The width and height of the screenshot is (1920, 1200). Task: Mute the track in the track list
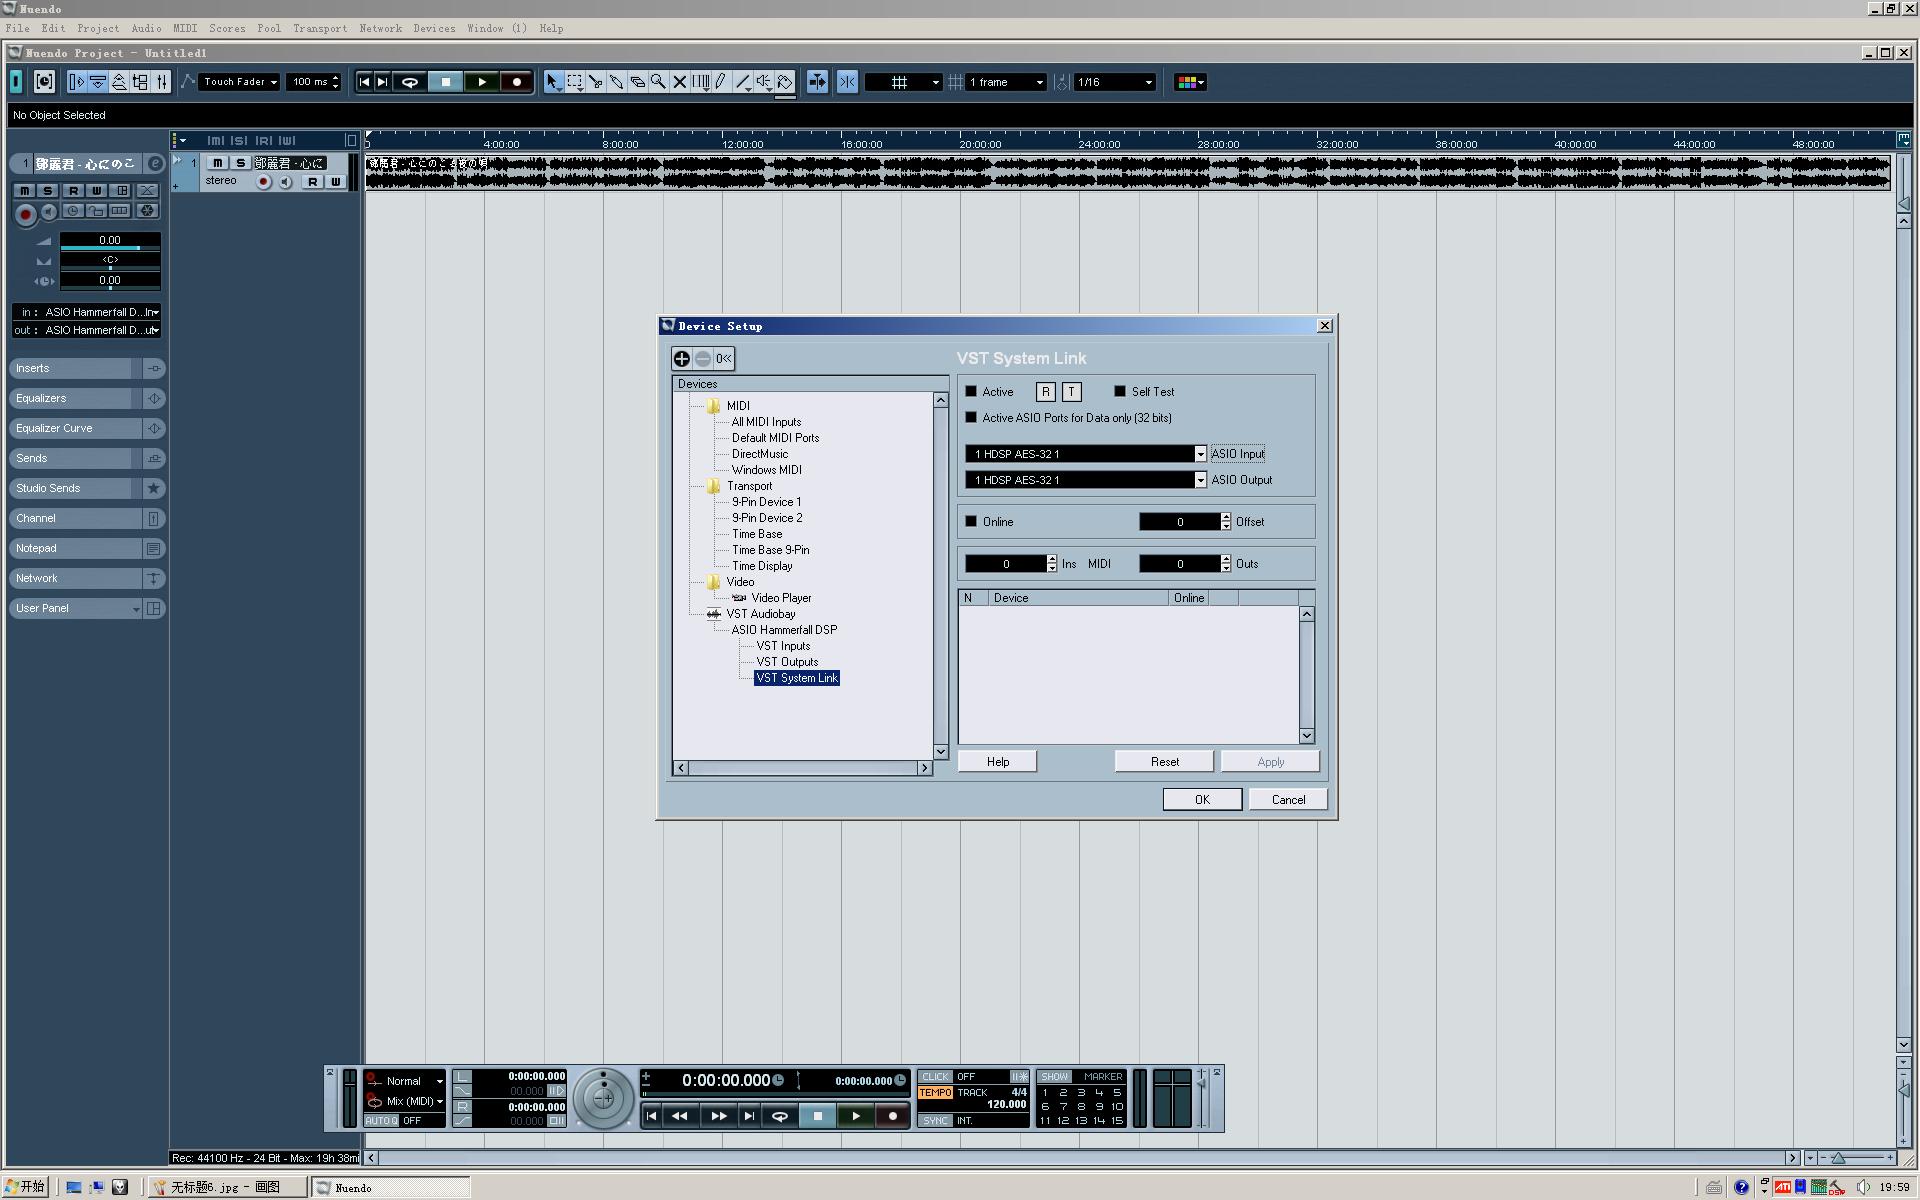[217, 163]
